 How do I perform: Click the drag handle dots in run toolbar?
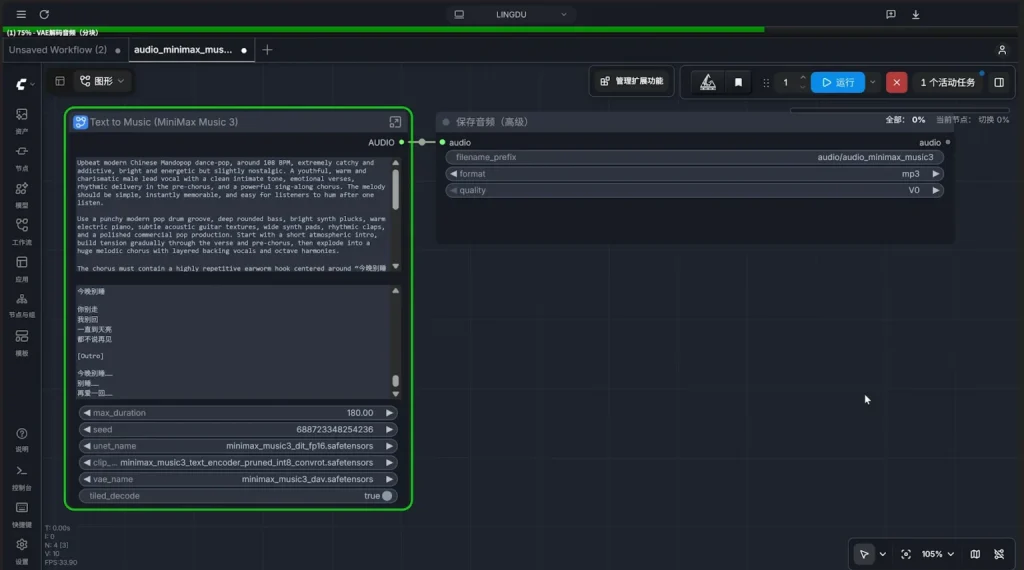pyautogui.click(x=766, y=82)
